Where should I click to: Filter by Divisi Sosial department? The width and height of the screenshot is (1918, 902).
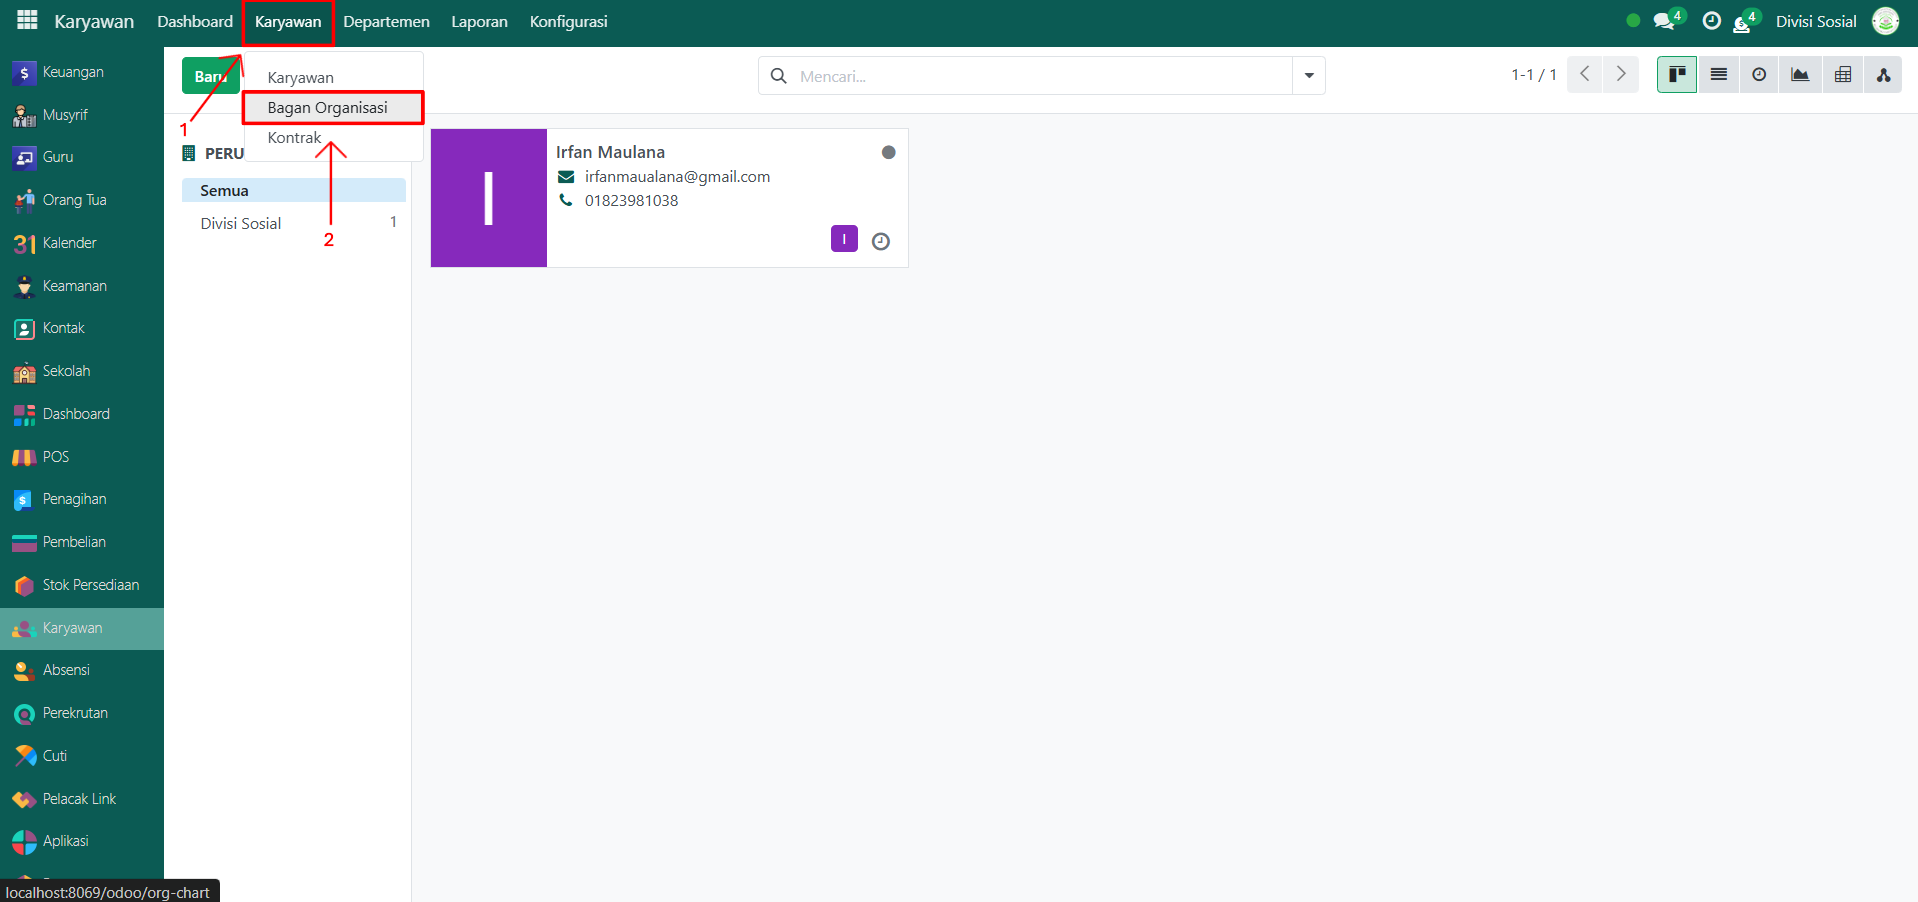point(241,224)
